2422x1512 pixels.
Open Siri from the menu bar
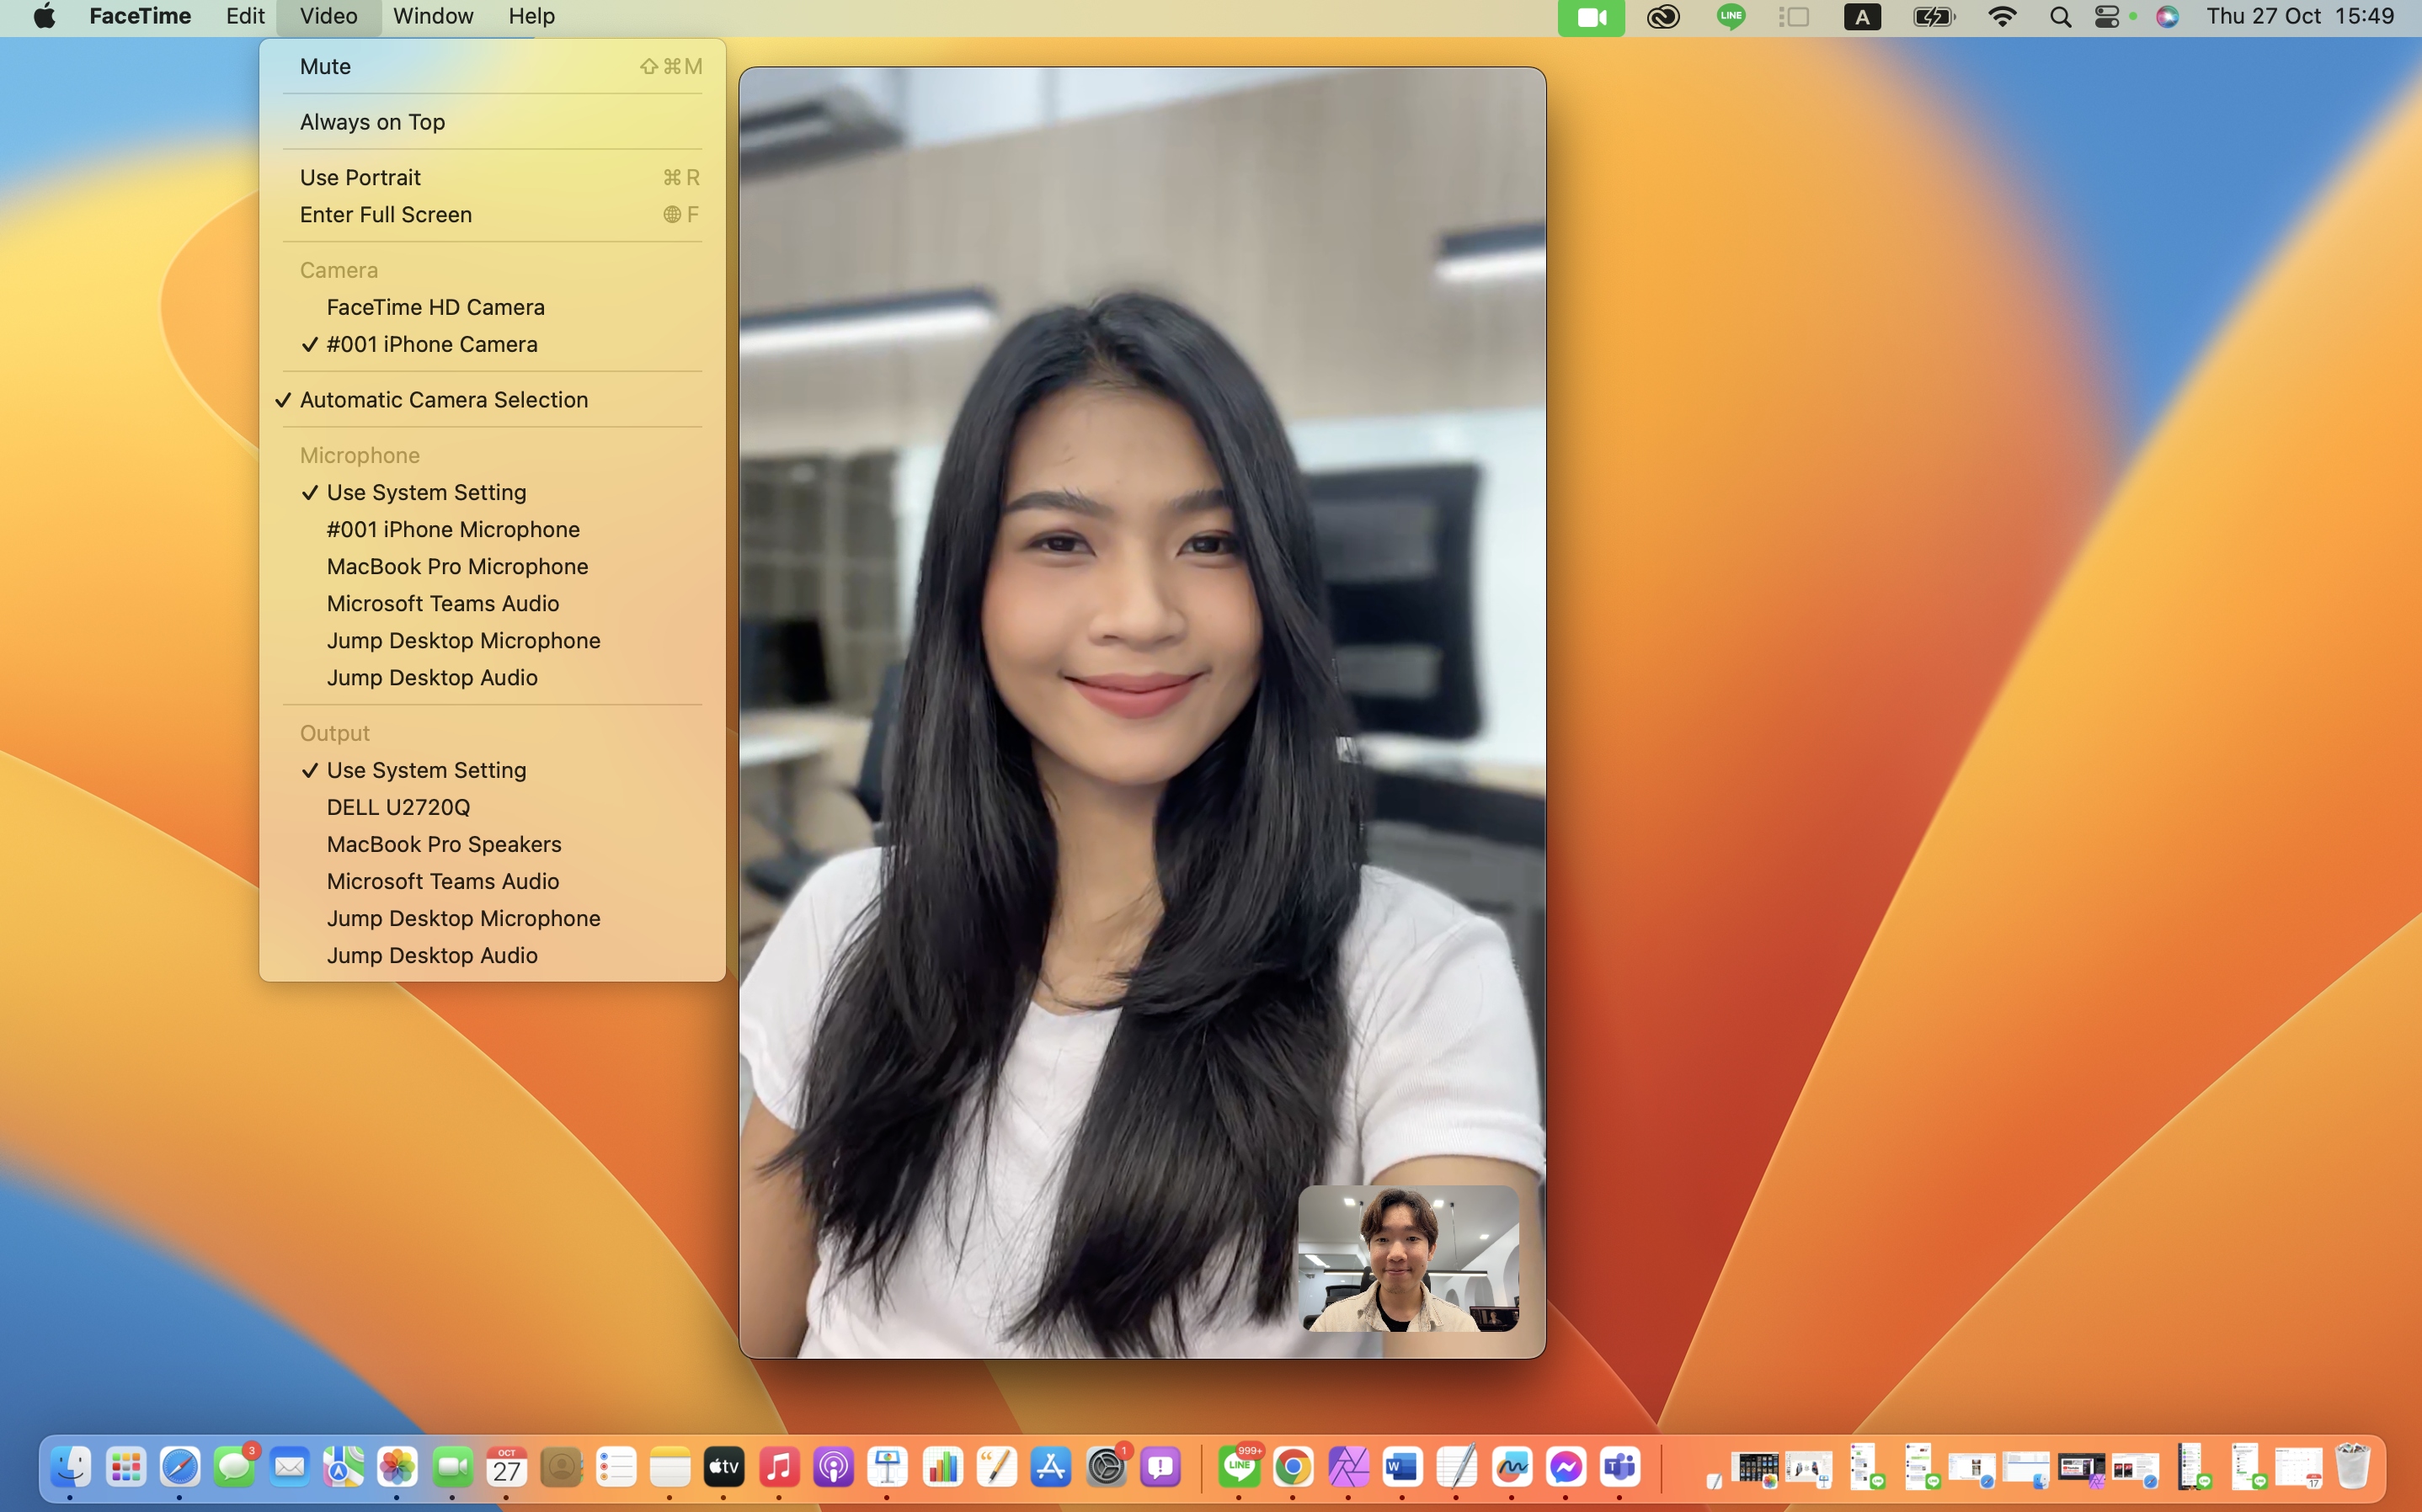click(2167, 17)
